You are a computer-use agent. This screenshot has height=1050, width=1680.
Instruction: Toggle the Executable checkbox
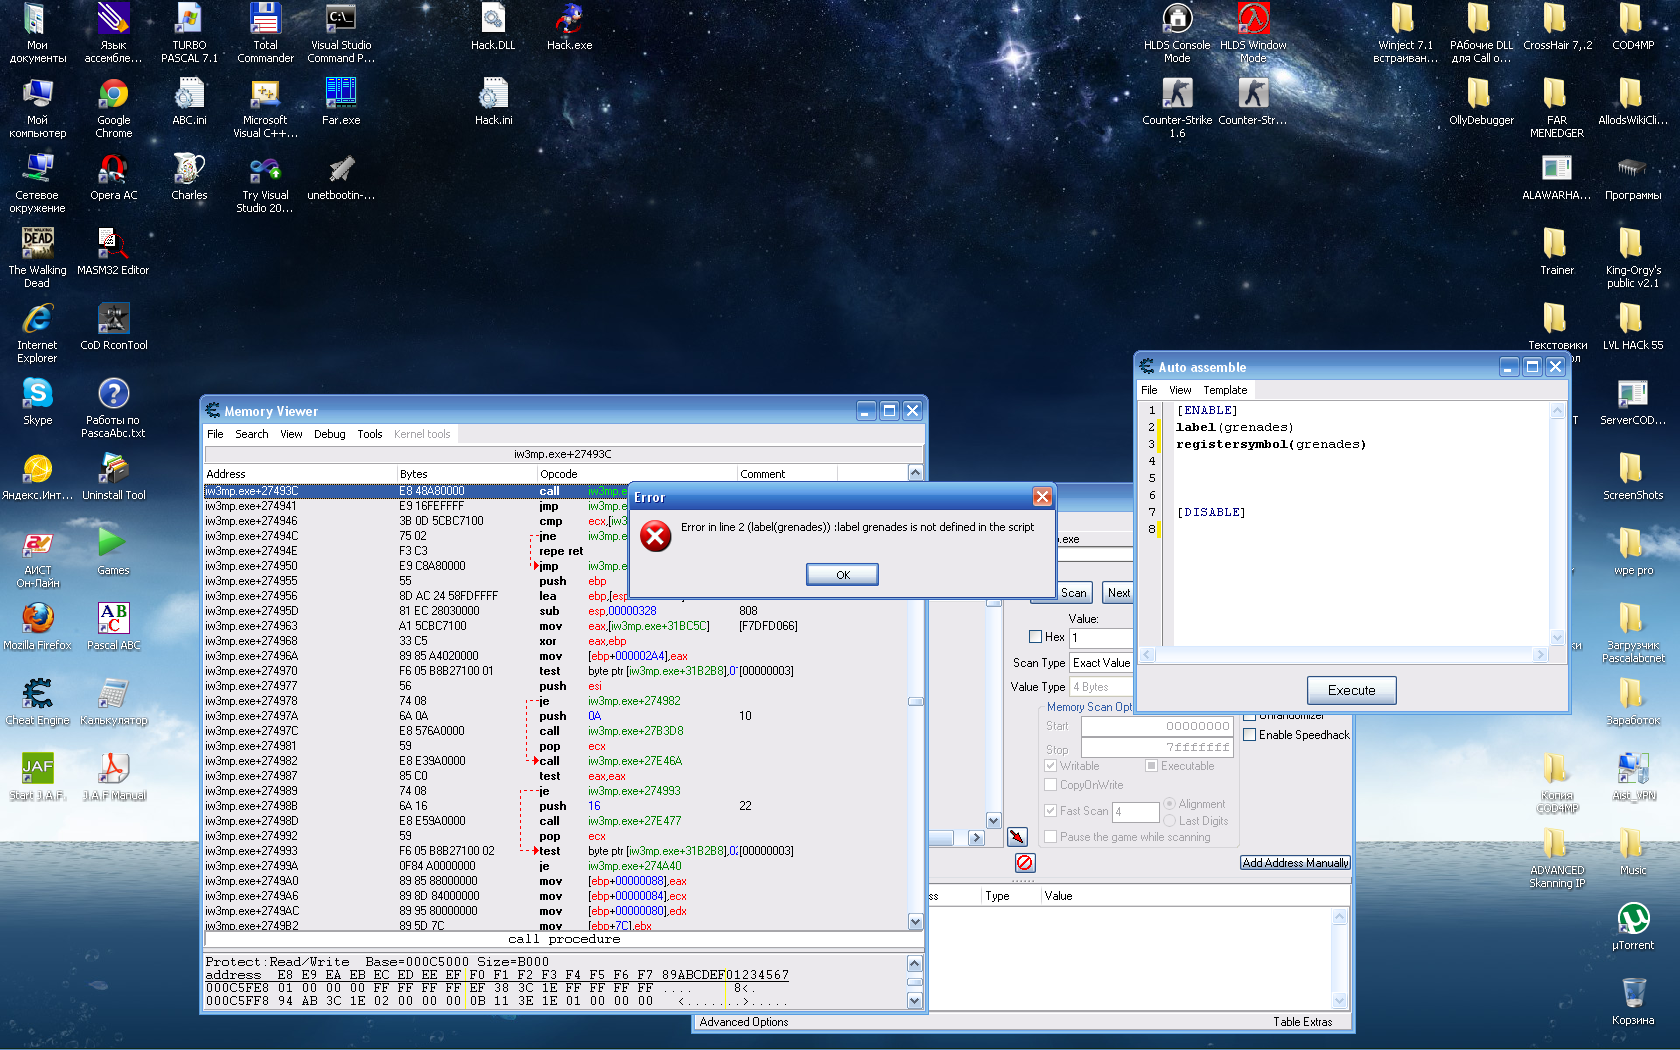[x=1151, y=766]
